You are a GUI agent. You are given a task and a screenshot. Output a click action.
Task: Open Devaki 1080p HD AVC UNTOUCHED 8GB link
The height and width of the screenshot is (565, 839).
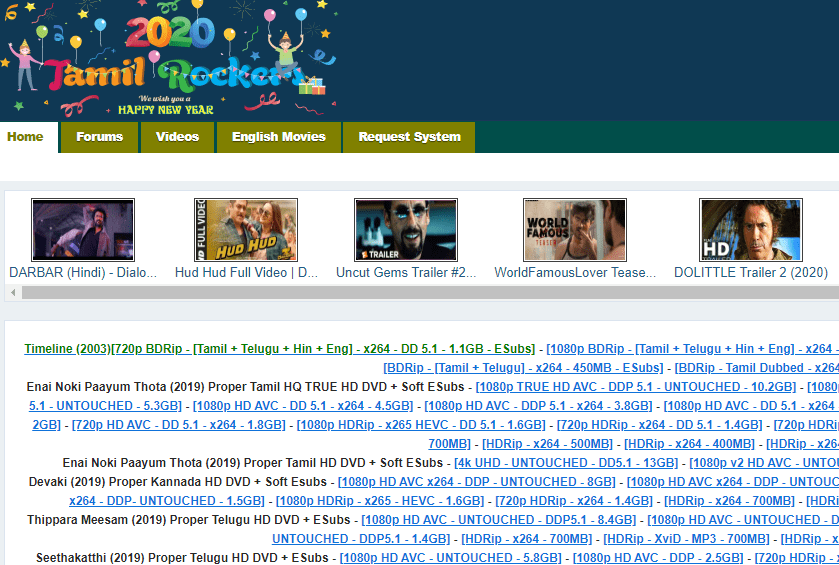(x=477, y=482)
